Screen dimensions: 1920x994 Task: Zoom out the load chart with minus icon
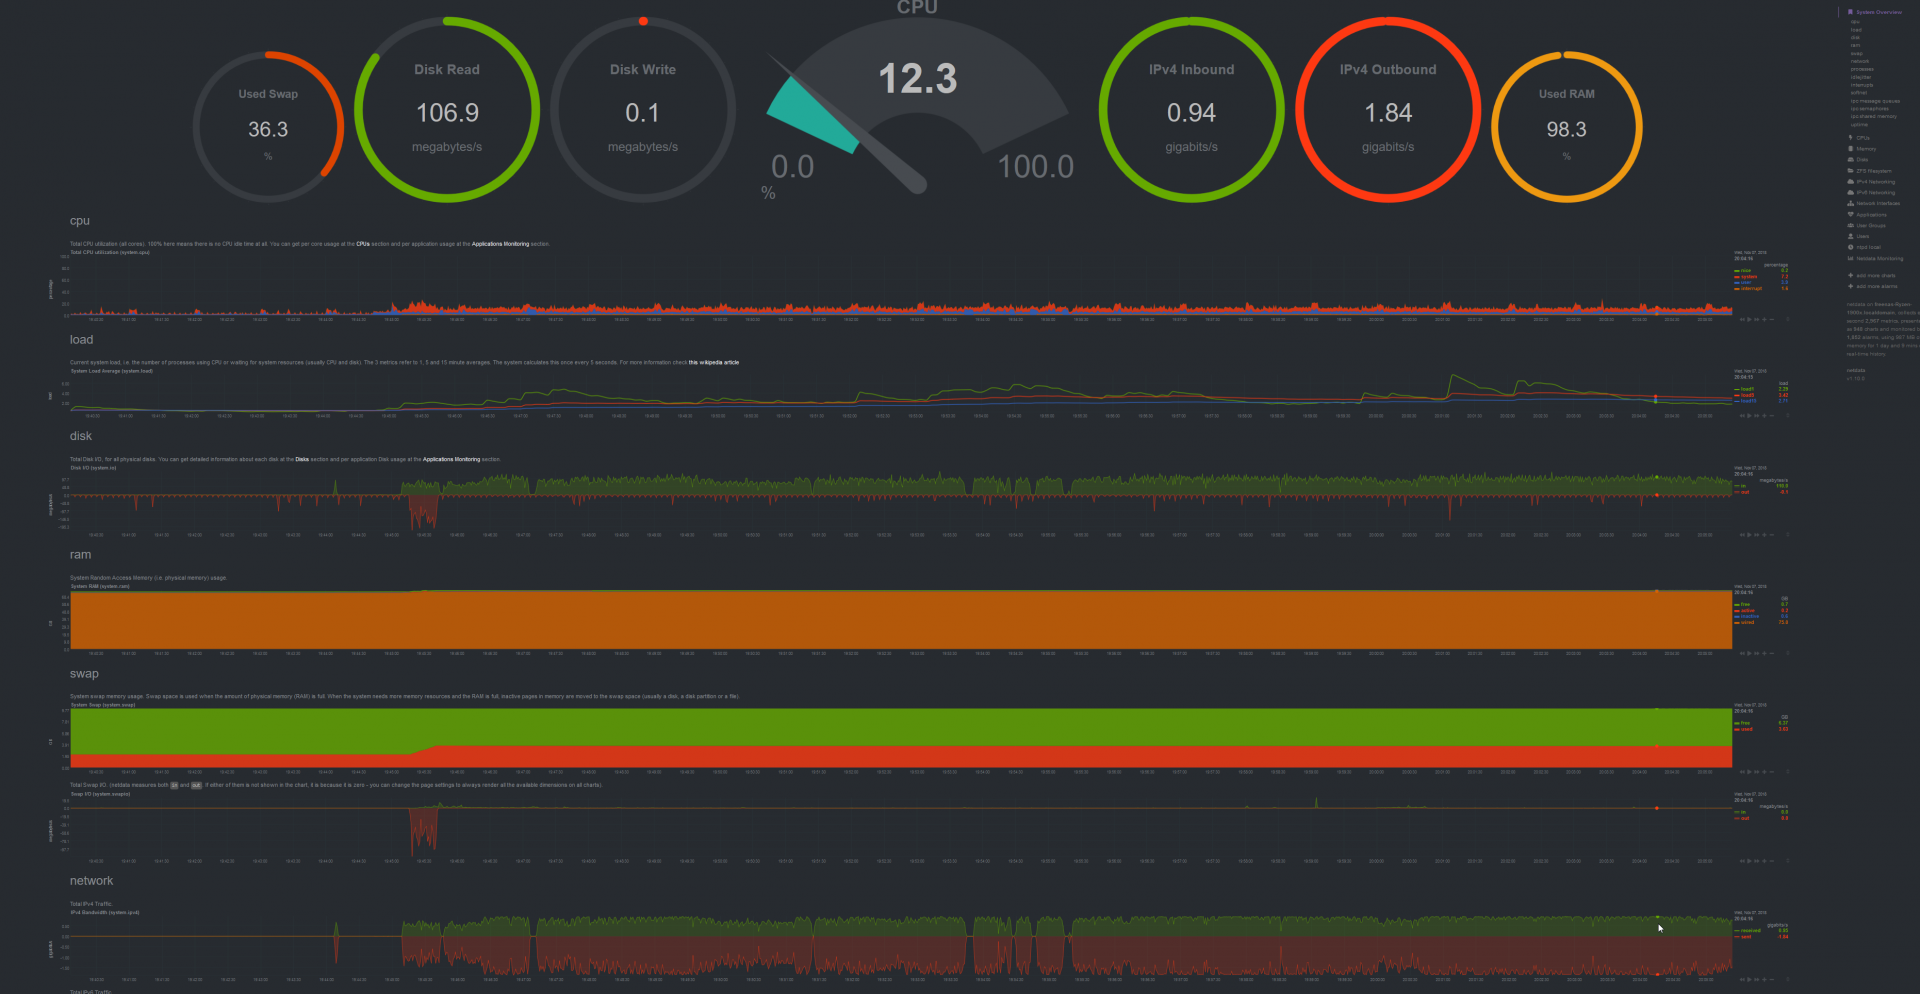[1772, 415]
